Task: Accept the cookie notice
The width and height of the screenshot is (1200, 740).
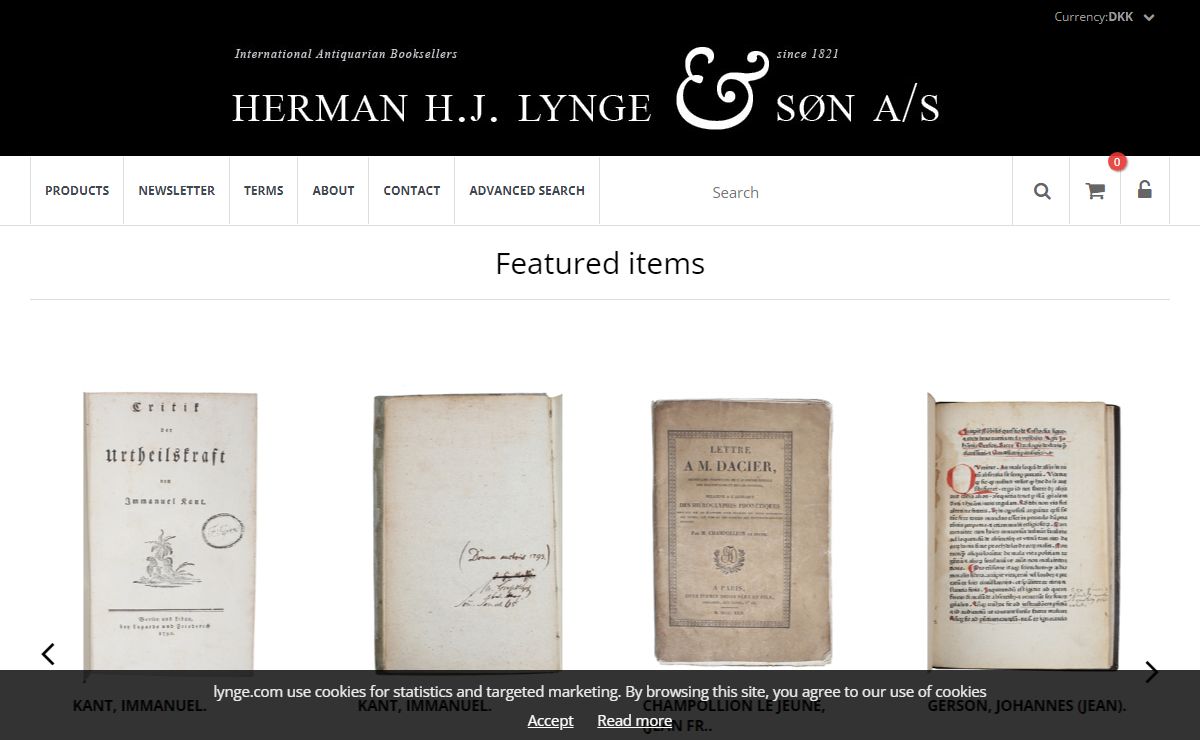Action: (550, 720)
